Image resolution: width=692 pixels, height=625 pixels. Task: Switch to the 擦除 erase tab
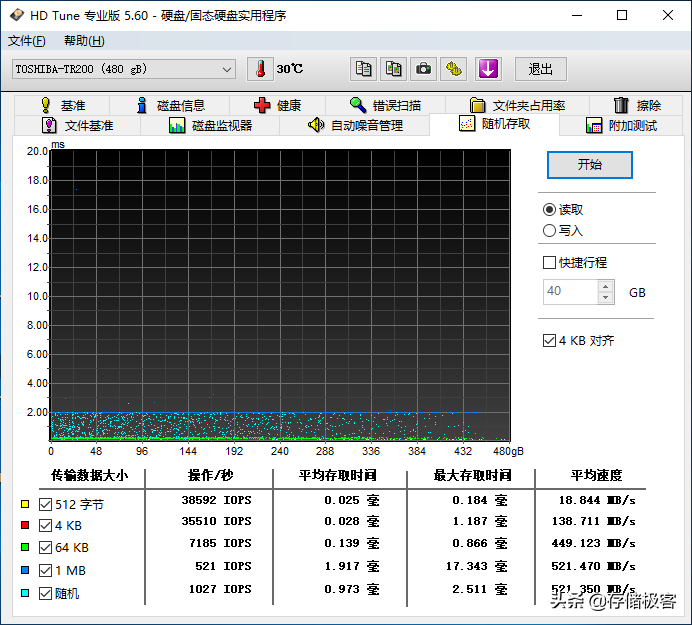(637, 105)
